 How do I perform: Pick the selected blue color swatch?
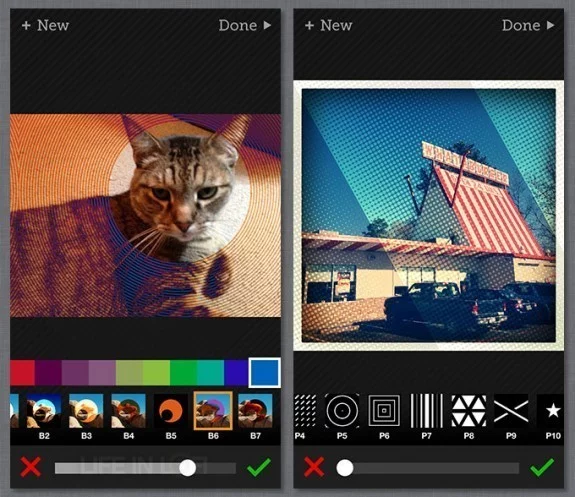click(264, 372)
